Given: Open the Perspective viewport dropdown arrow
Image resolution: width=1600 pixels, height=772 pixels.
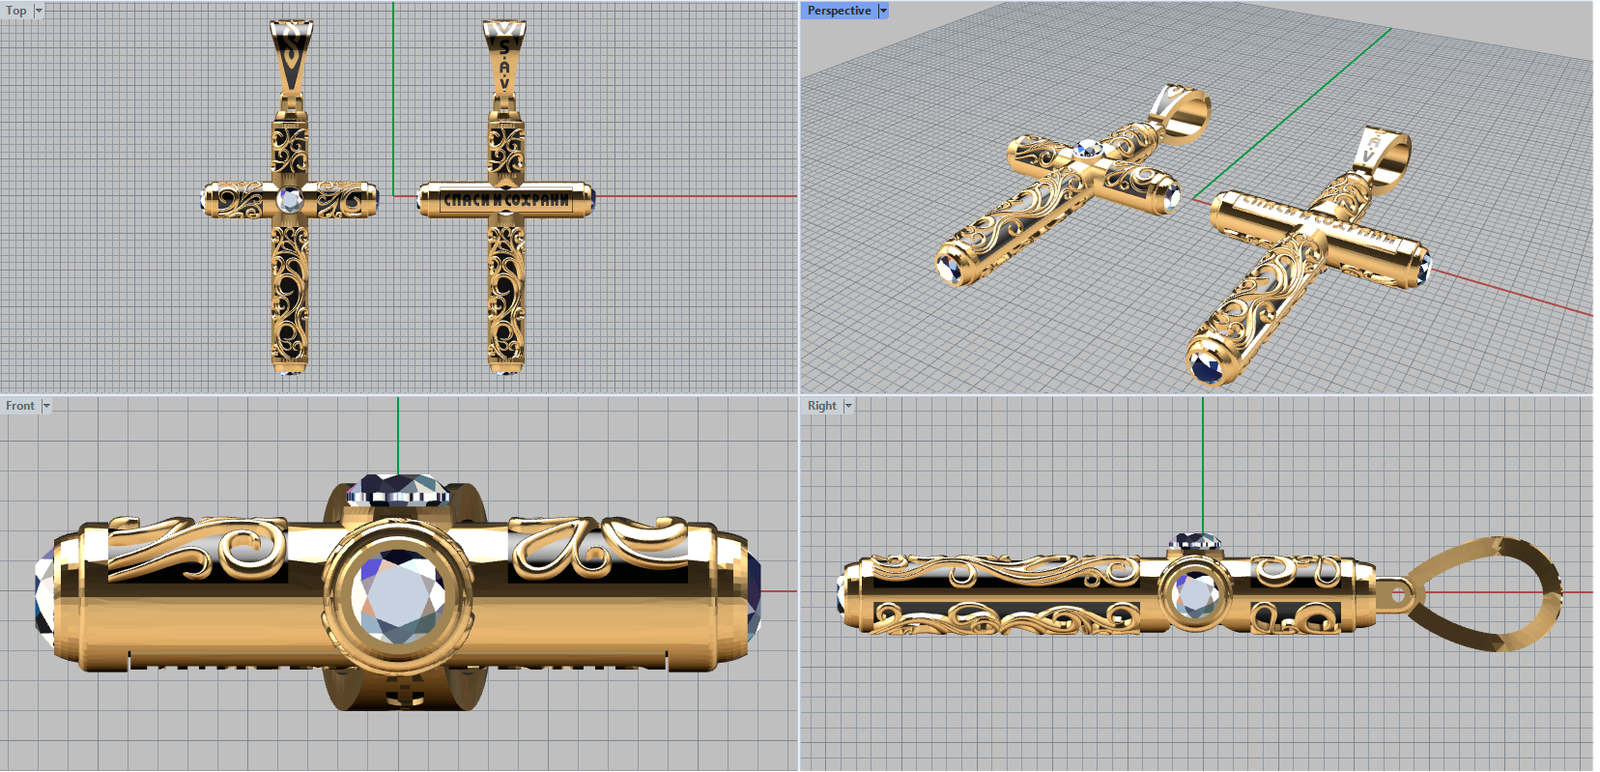Looking at the screenshot, I should pyautogui.click(x=883, y=11).
